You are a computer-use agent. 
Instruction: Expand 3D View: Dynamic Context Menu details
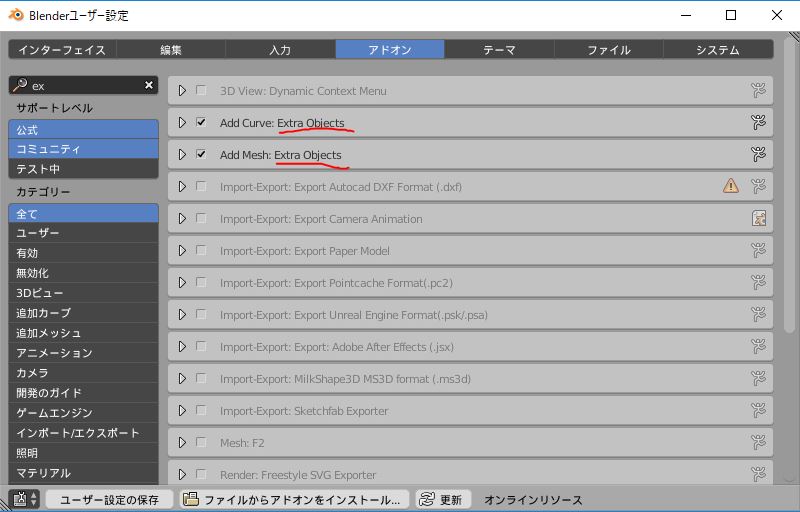(182, 91)
